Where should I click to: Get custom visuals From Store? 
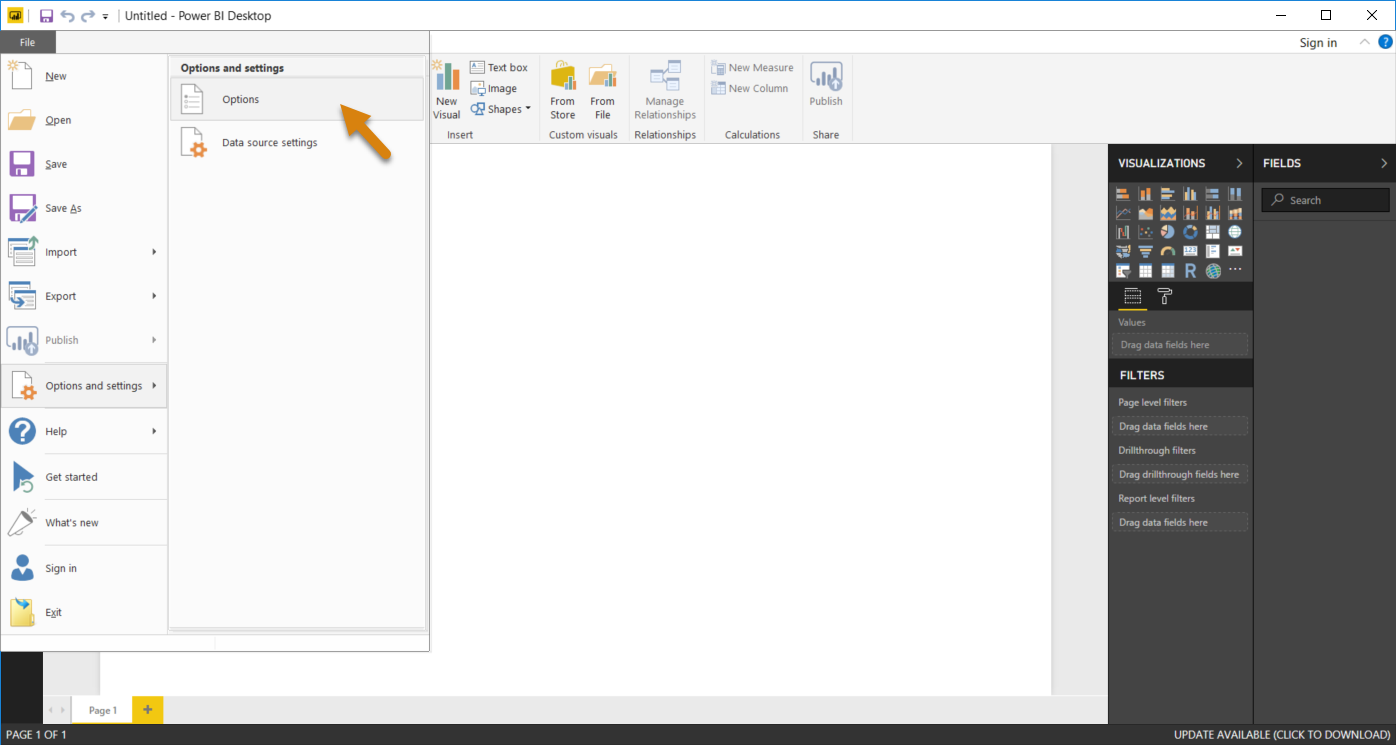(563, 91)
